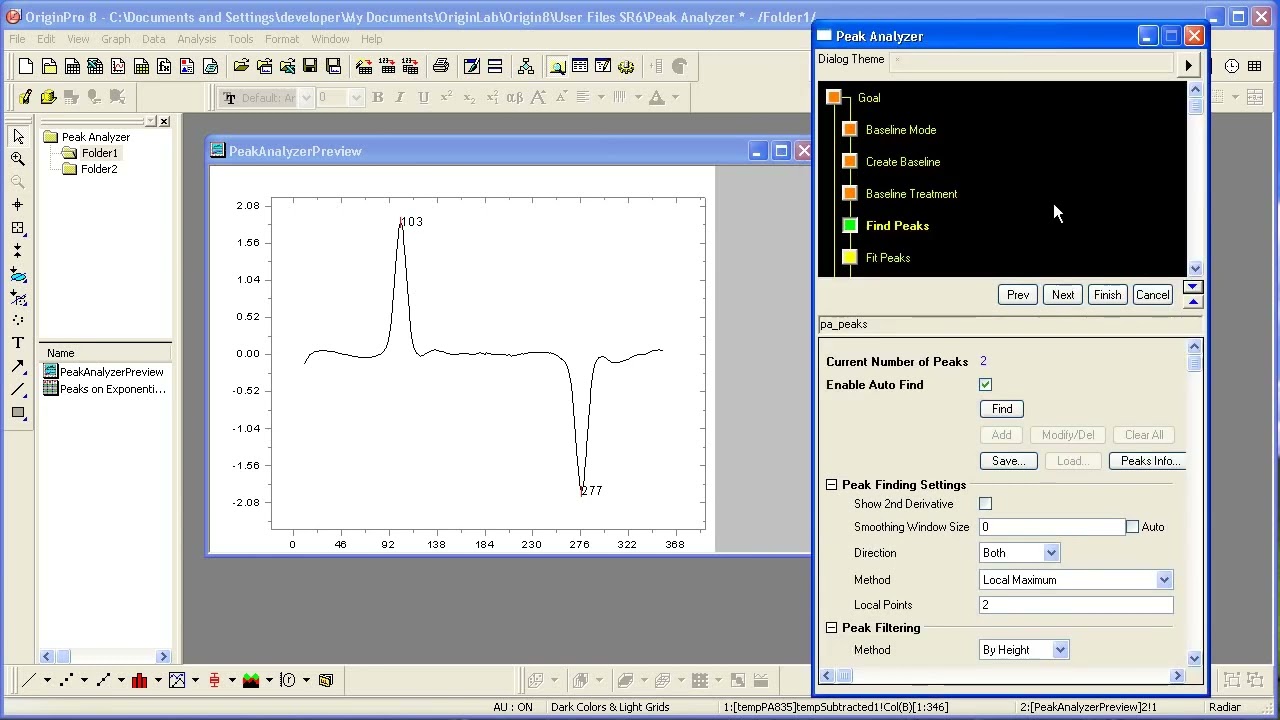Viewport: 1280px width, 720px height.
Task: Click the Finish button
Action: (1107, 295)
